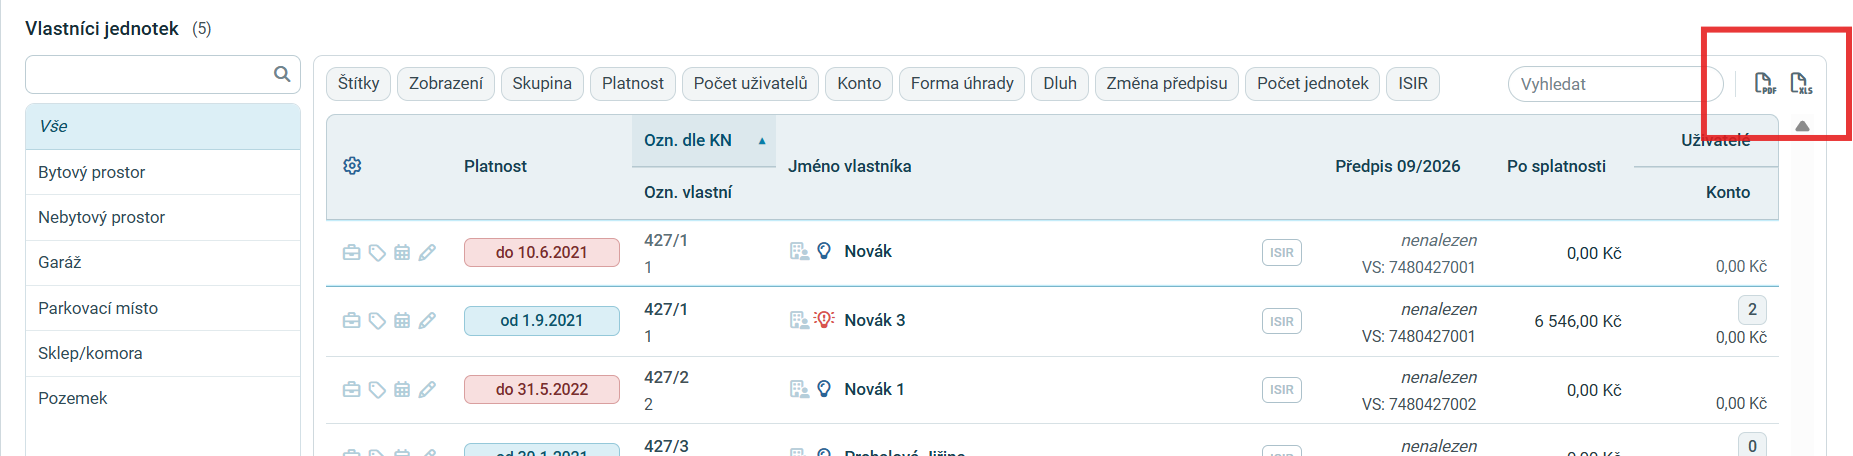Viewport: 1853px width, 456px height.
Task: Open user count badge 2 for Novák 3
Action: [1752, 310]
